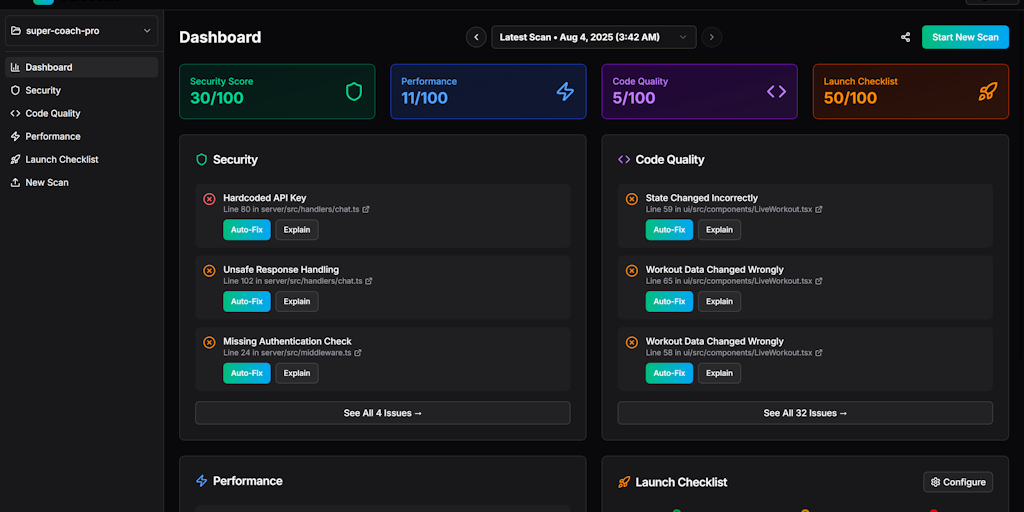See All 32 Issues in Code Quality
Screen dimensions: 1024x512
[805, 413]
